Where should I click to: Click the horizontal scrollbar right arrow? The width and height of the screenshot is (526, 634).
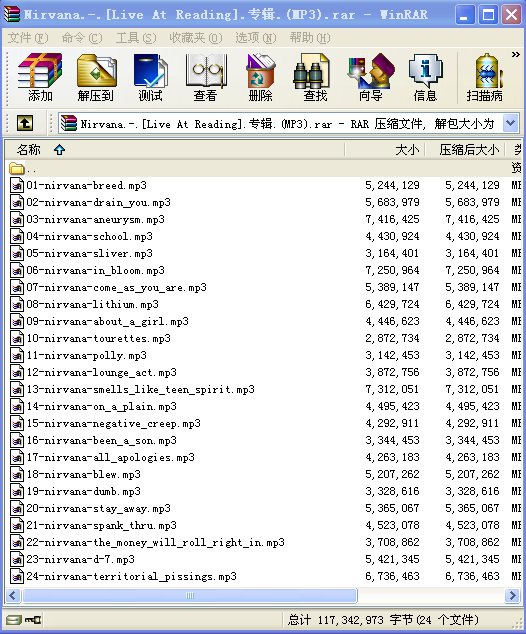513,596
